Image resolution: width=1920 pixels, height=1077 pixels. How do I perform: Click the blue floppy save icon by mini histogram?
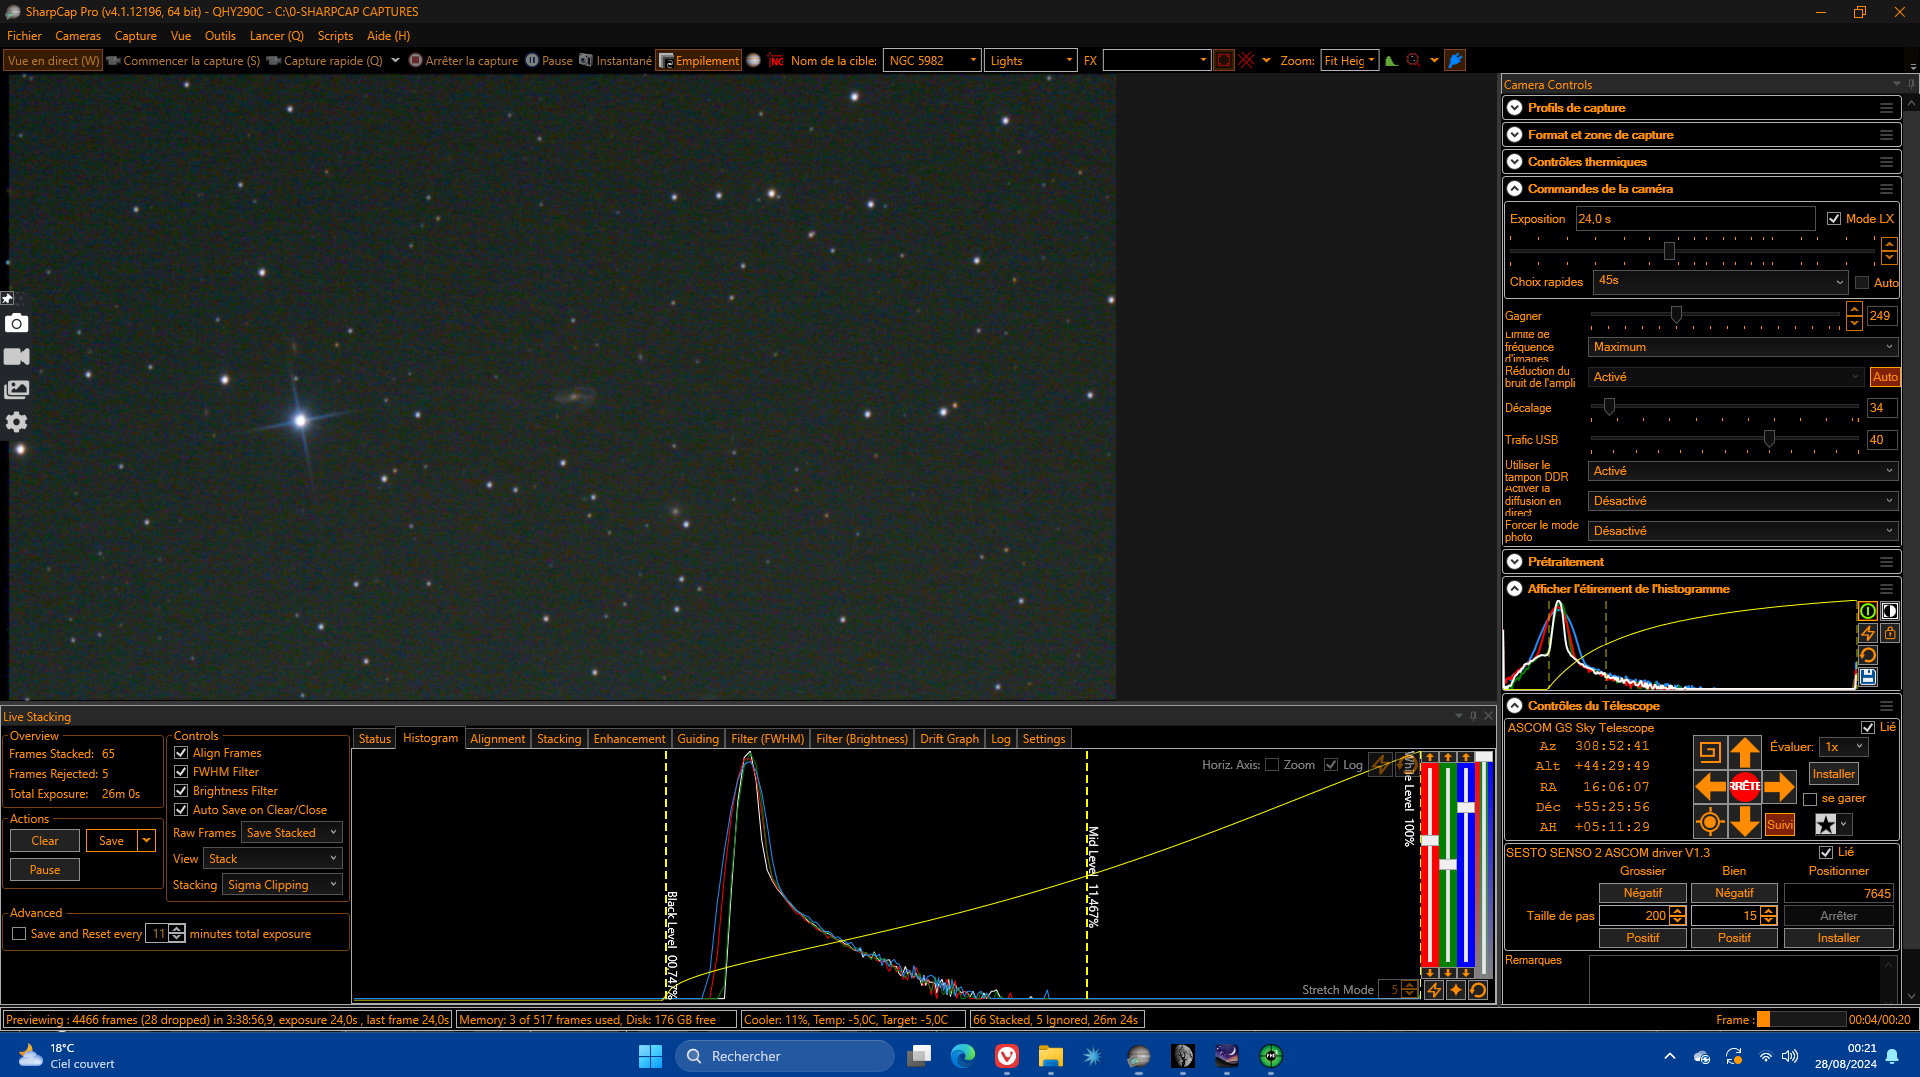click(1867, 677)
